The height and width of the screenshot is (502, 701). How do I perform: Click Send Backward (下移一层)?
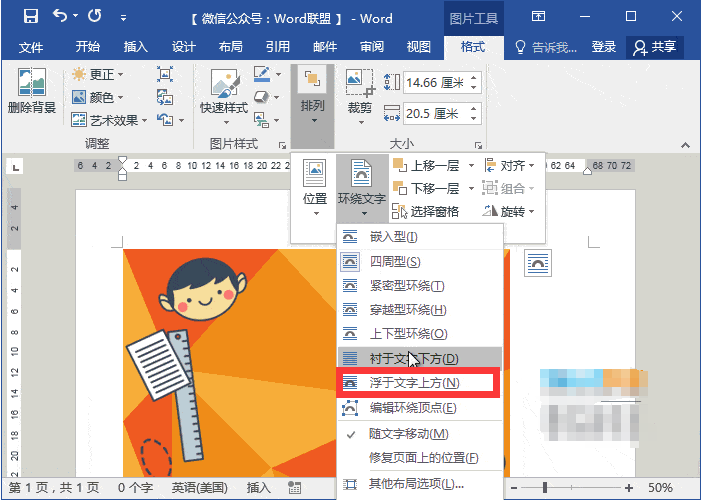click(426, 188)
